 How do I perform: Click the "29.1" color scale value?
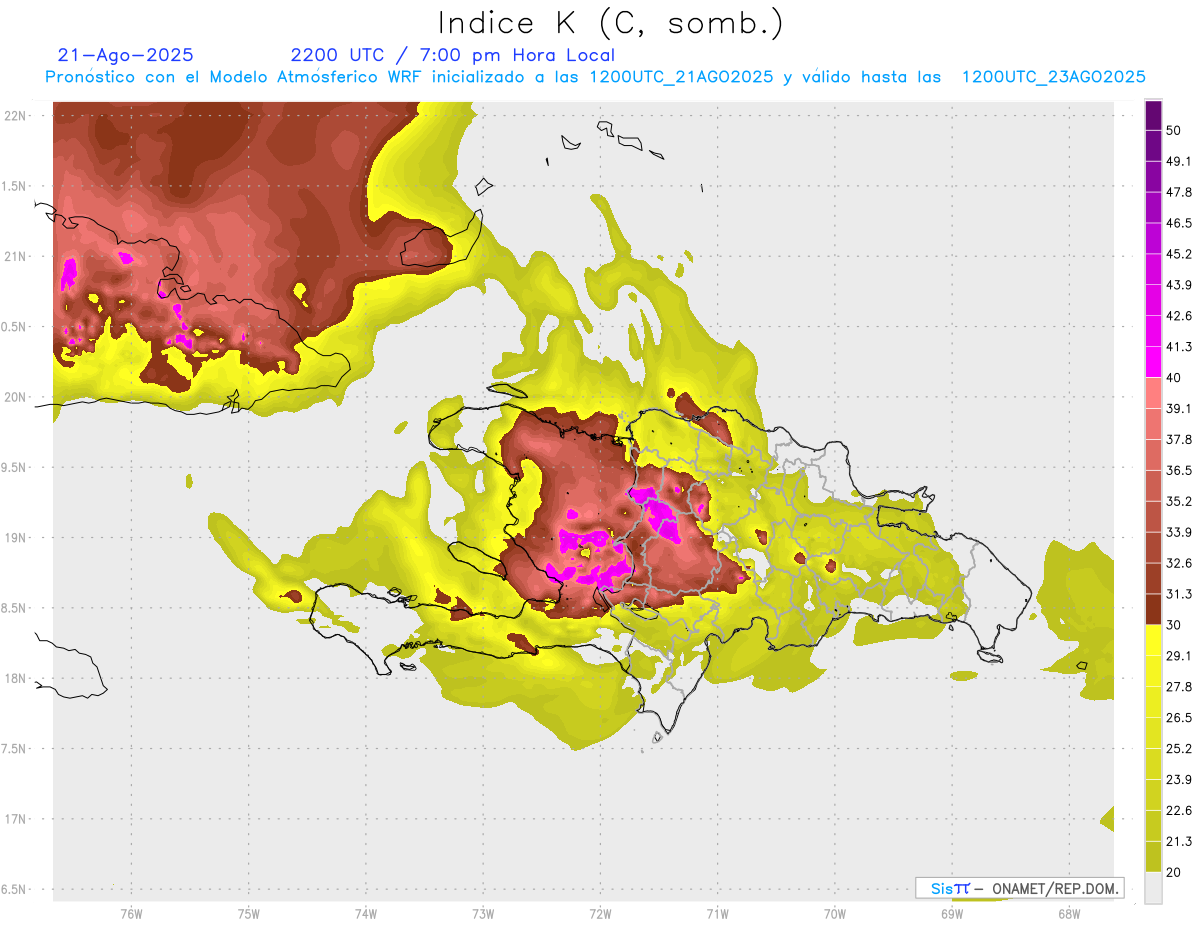click(1180, 656)
